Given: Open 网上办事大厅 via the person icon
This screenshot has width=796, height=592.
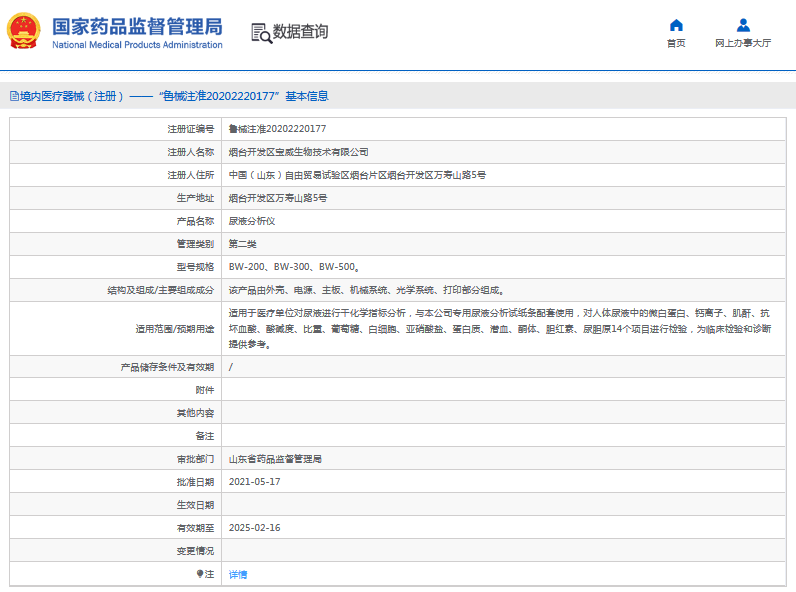Looking at the screenshot, I should tap(743, 25).
